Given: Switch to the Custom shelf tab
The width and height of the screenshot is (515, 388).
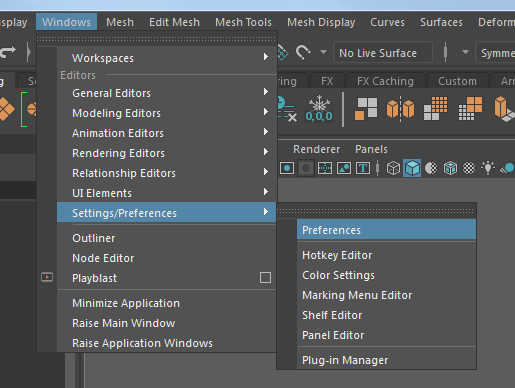Looking at the screenshot, I should [x=457, y=81].
